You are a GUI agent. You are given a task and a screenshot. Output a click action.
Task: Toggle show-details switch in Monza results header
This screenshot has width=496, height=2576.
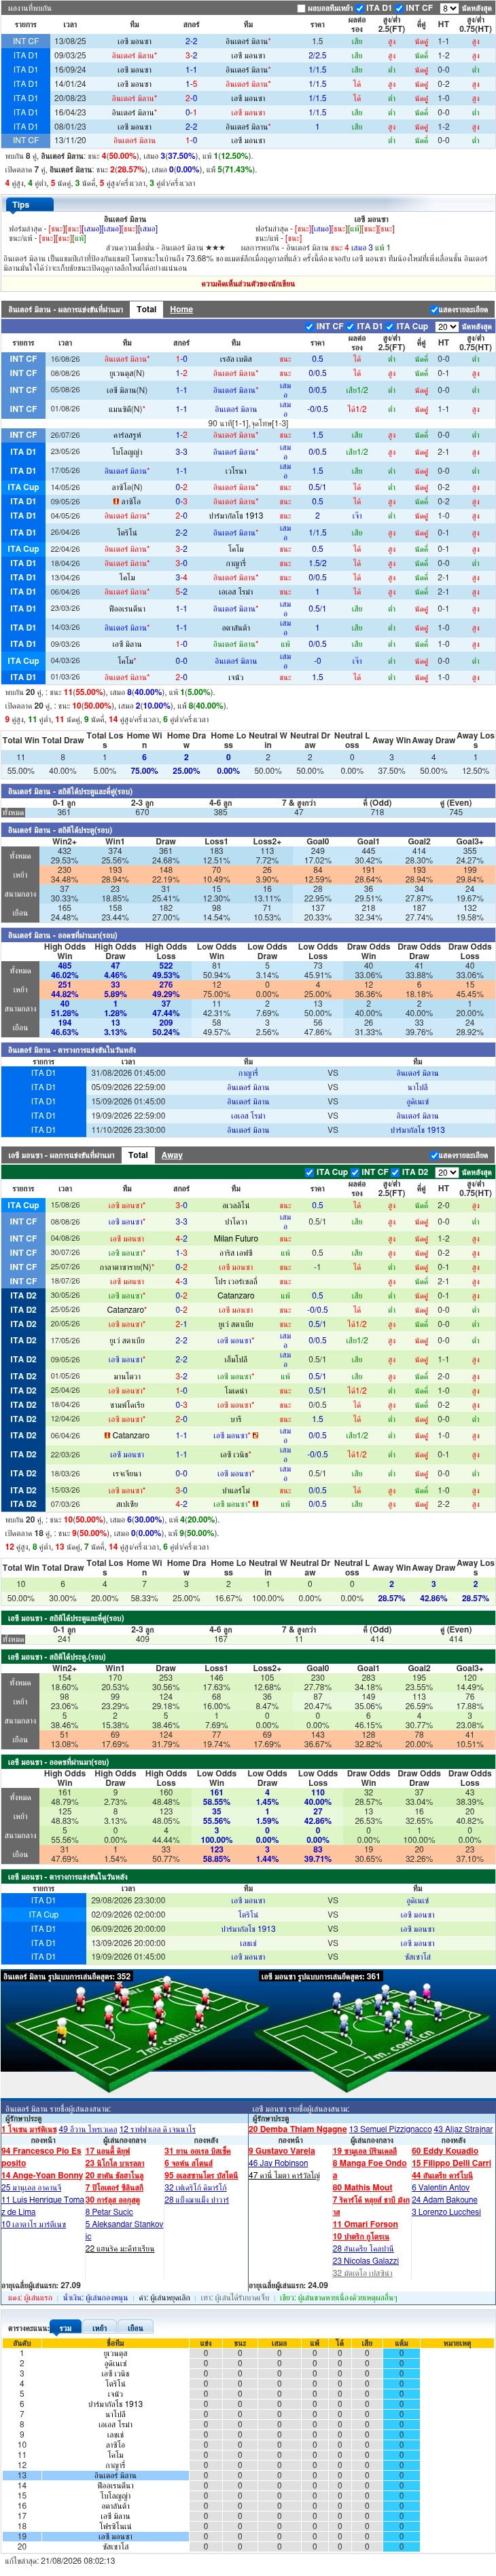point(433,1155)
